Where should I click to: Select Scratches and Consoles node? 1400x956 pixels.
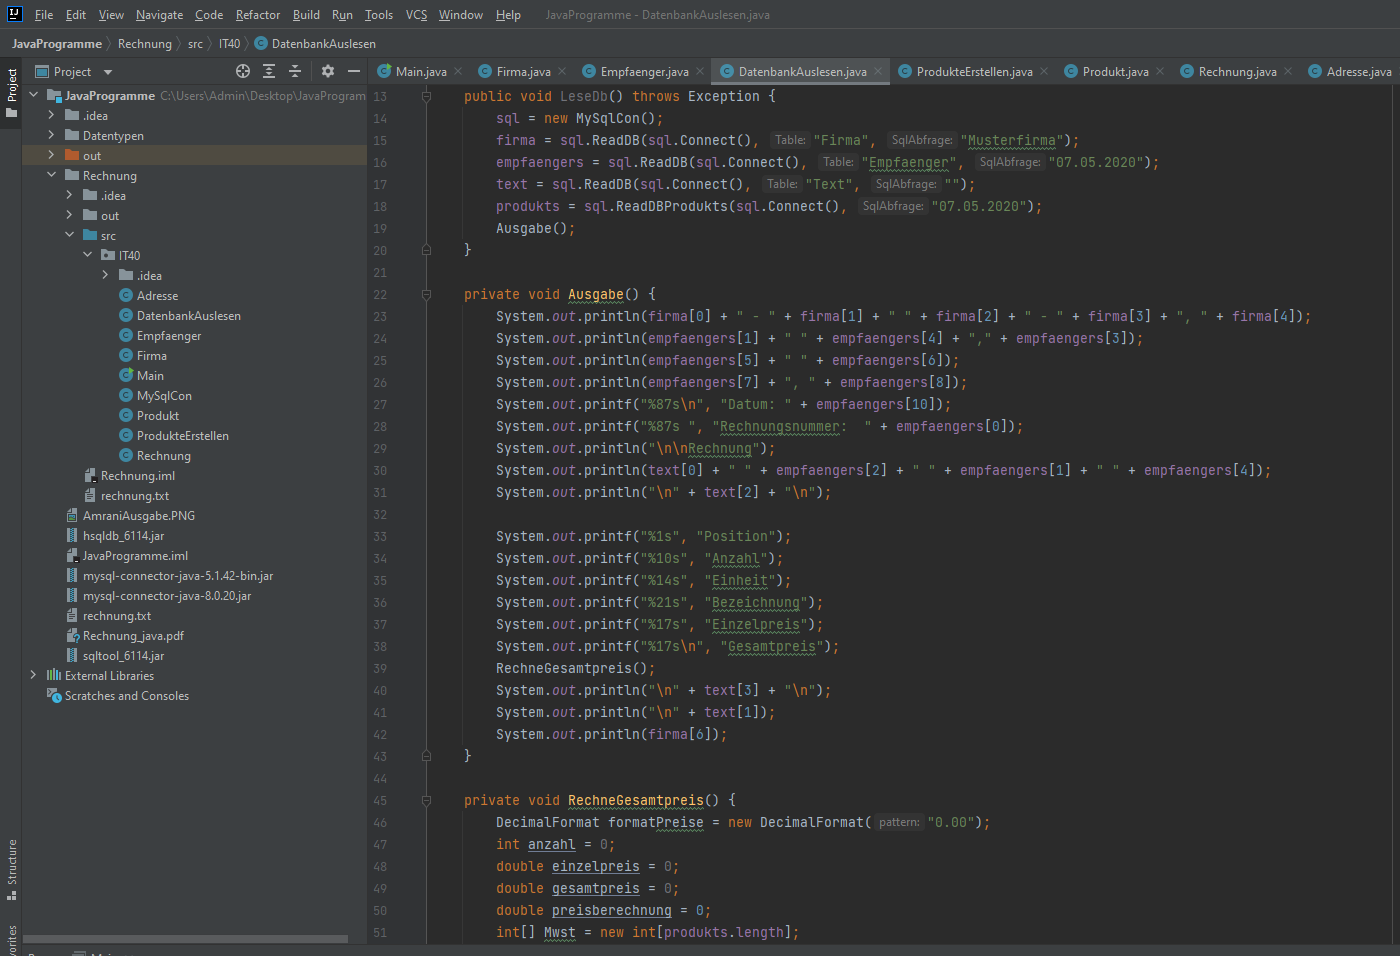[x=126, y=696]
